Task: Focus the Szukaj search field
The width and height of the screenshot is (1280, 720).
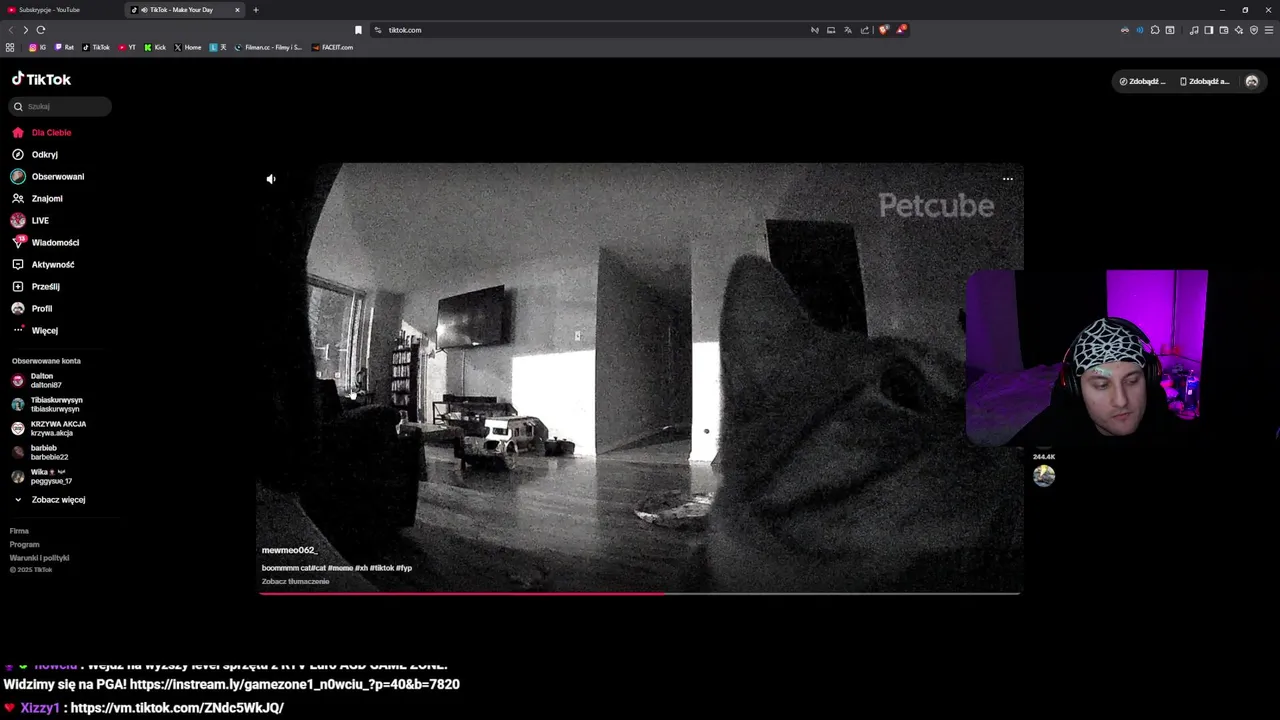Action: click(60, 106)
